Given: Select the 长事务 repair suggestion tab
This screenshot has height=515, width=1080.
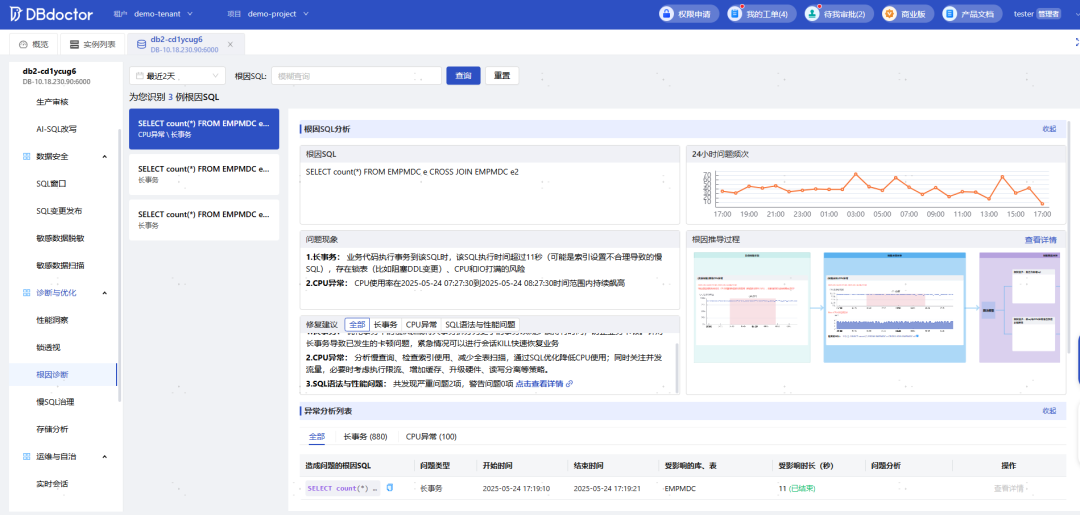Looking at the screenshot, I should (385, 324).
